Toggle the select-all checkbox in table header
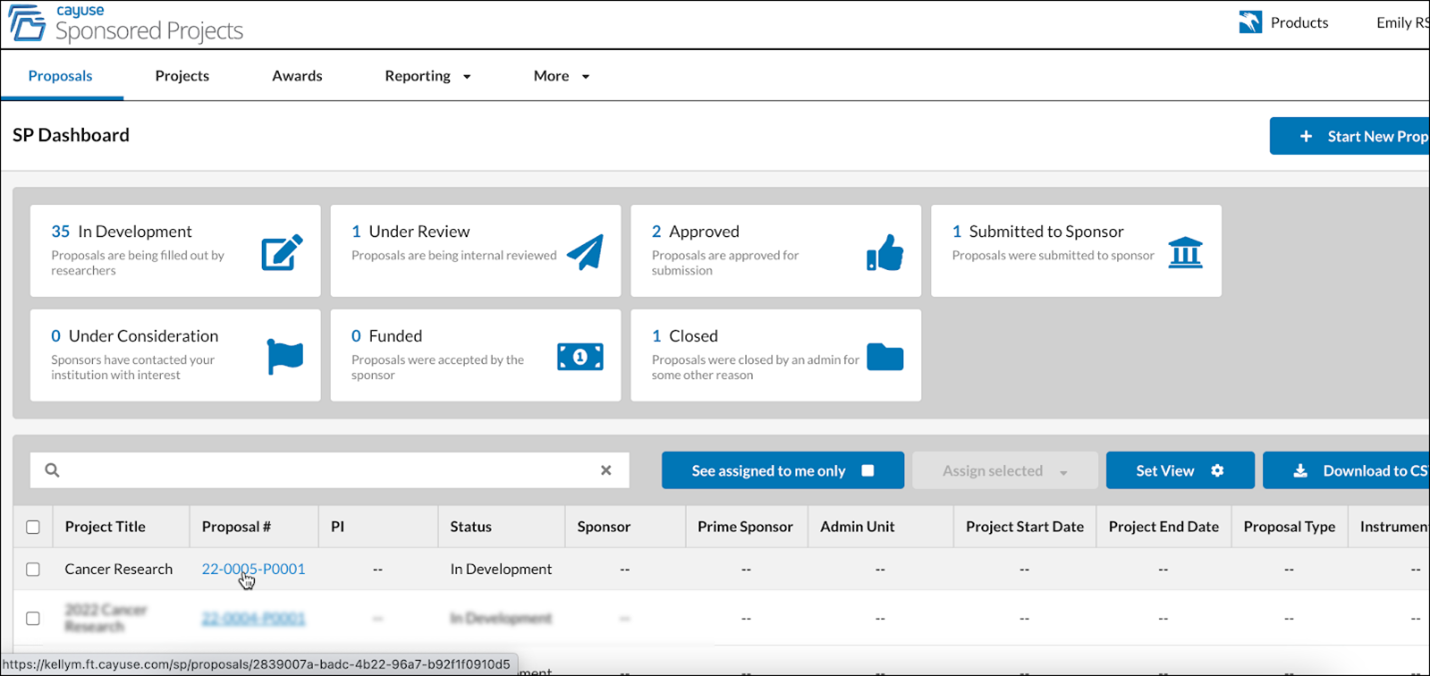The image size is (1430, 676). click(33, 527)
